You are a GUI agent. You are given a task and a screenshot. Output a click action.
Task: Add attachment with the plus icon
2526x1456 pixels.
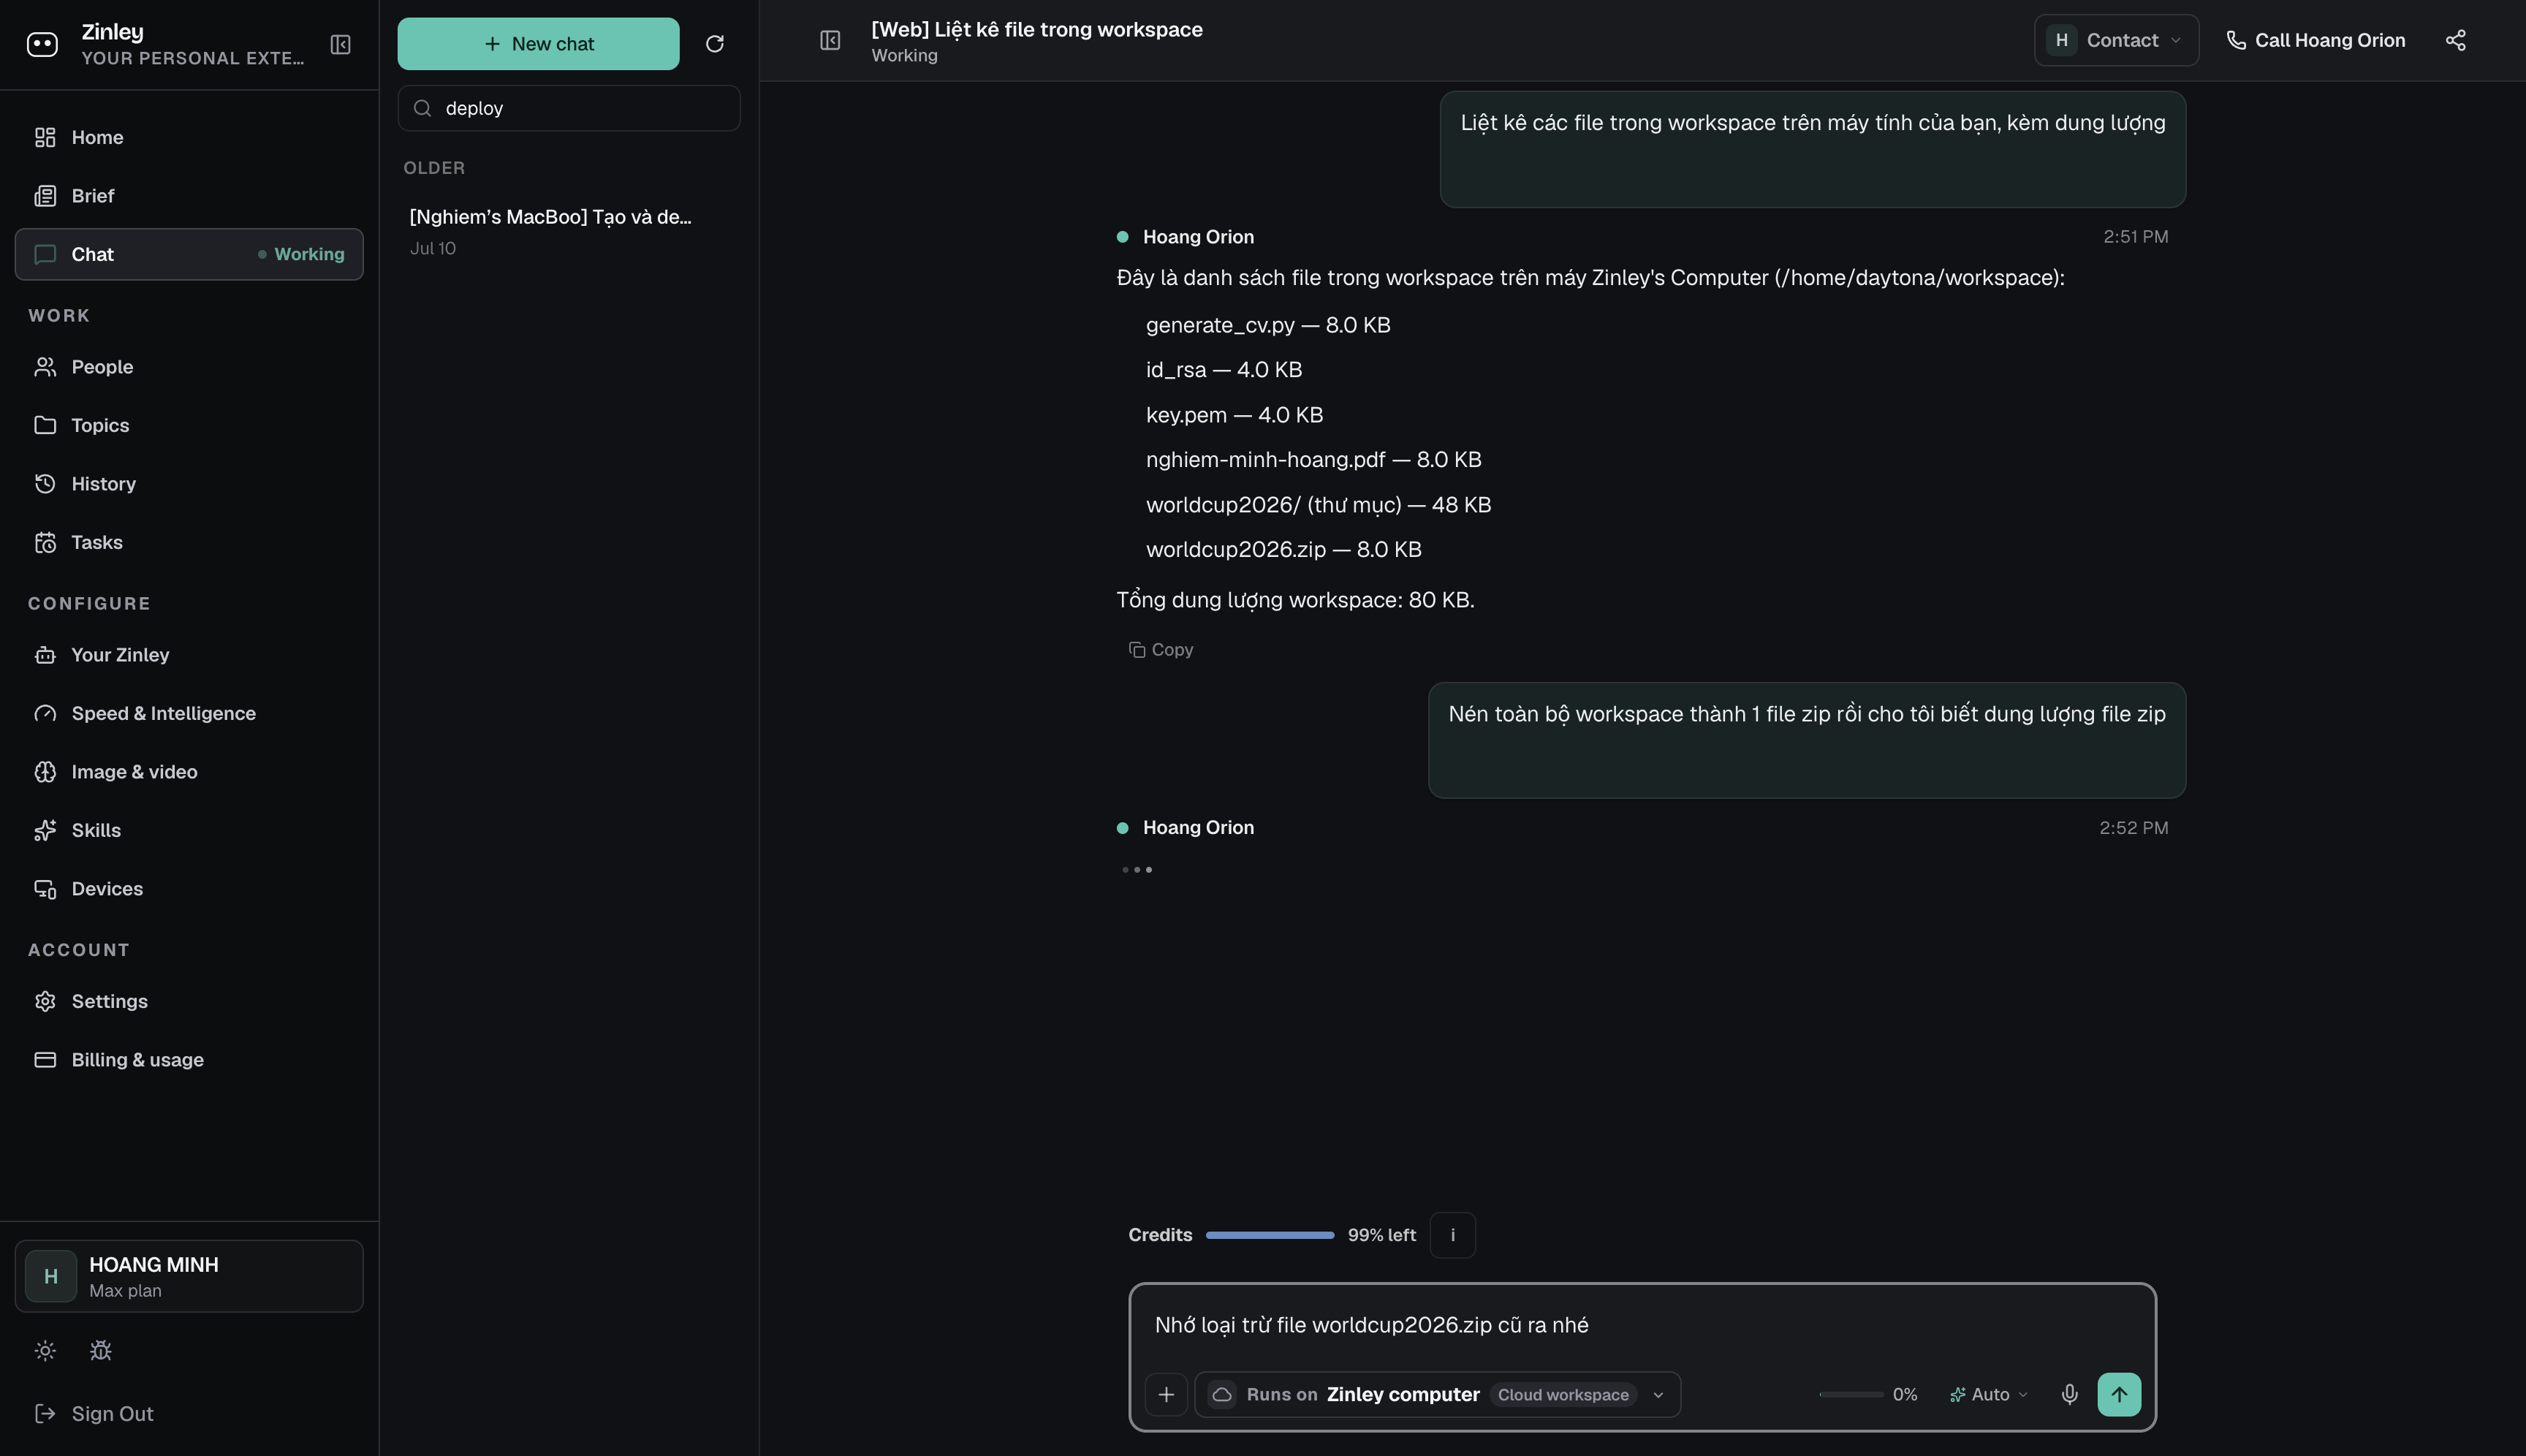pyautogui.click(x=1166, y=1394)
